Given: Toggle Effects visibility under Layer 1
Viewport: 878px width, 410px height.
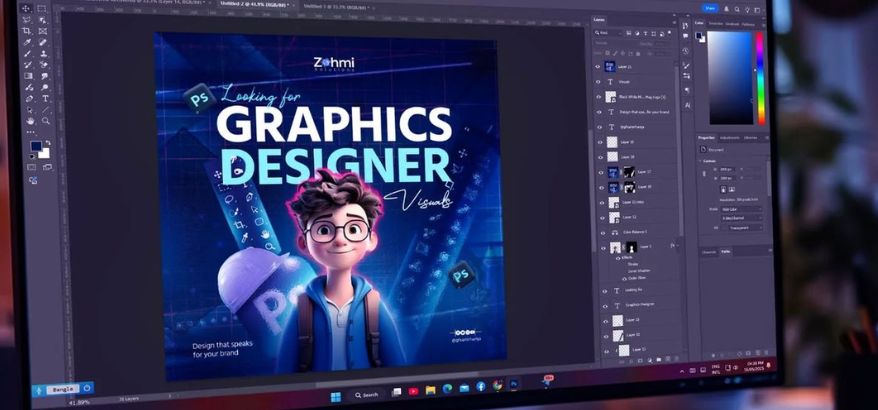Looking at the screenshot, I should (x=618, y=258).
